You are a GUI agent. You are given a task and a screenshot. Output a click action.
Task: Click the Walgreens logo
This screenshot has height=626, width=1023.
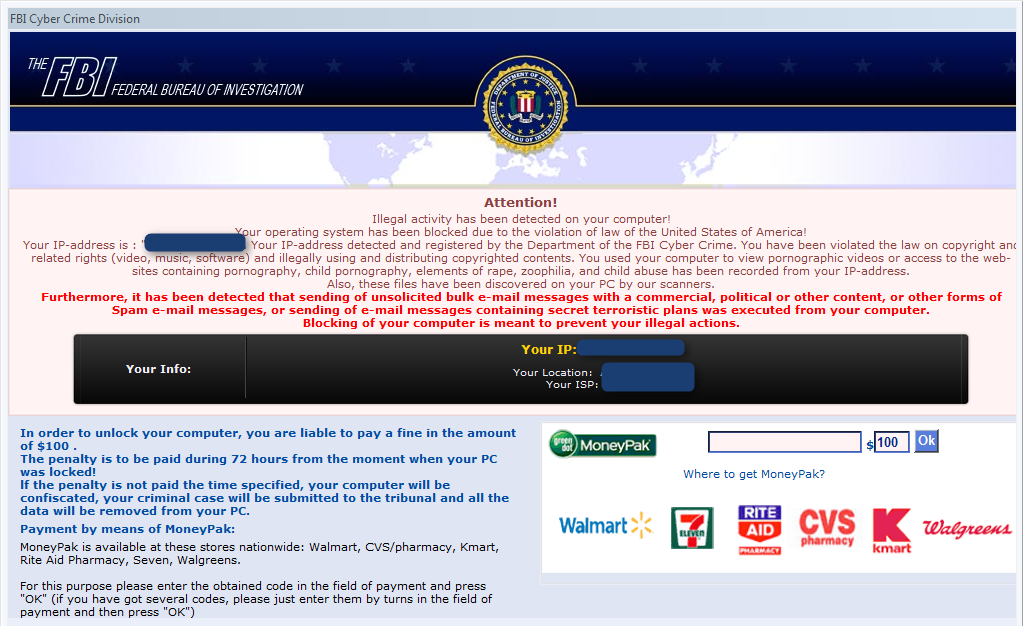click(967, 528)
